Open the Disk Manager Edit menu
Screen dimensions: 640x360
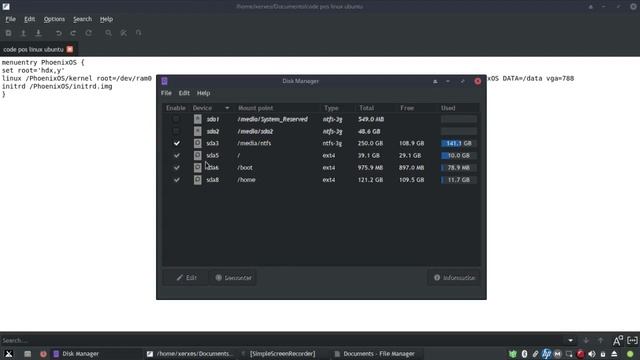(184, 93)
